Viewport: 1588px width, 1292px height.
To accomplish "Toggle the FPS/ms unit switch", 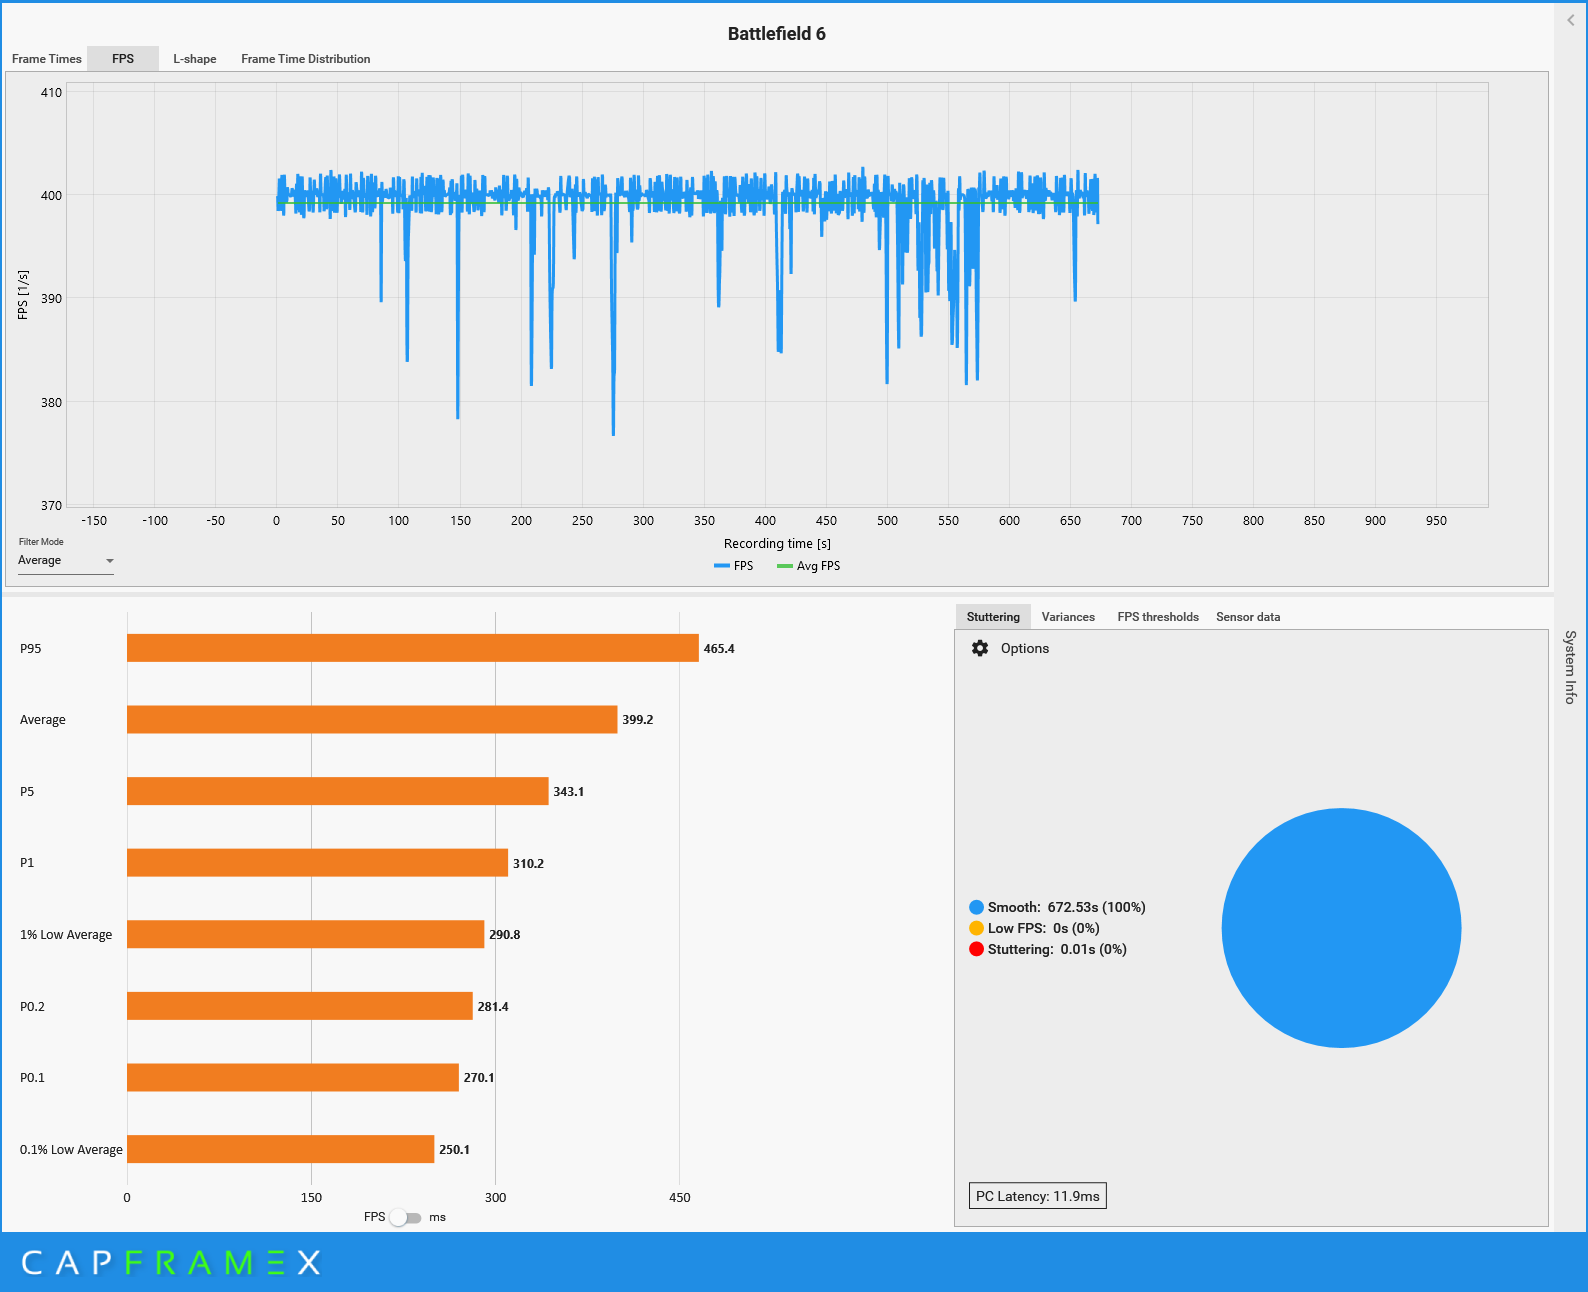I will point(405,1217).
